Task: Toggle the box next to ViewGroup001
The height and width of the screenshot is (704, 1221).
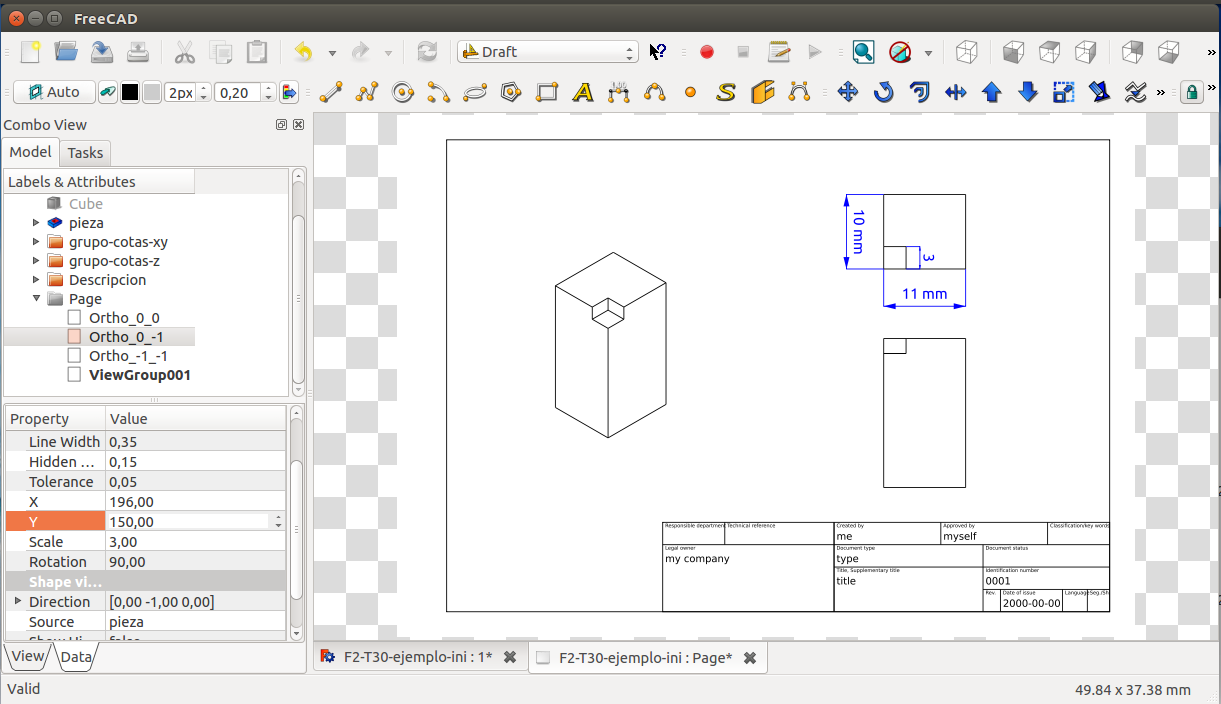Action: [74, 375]
